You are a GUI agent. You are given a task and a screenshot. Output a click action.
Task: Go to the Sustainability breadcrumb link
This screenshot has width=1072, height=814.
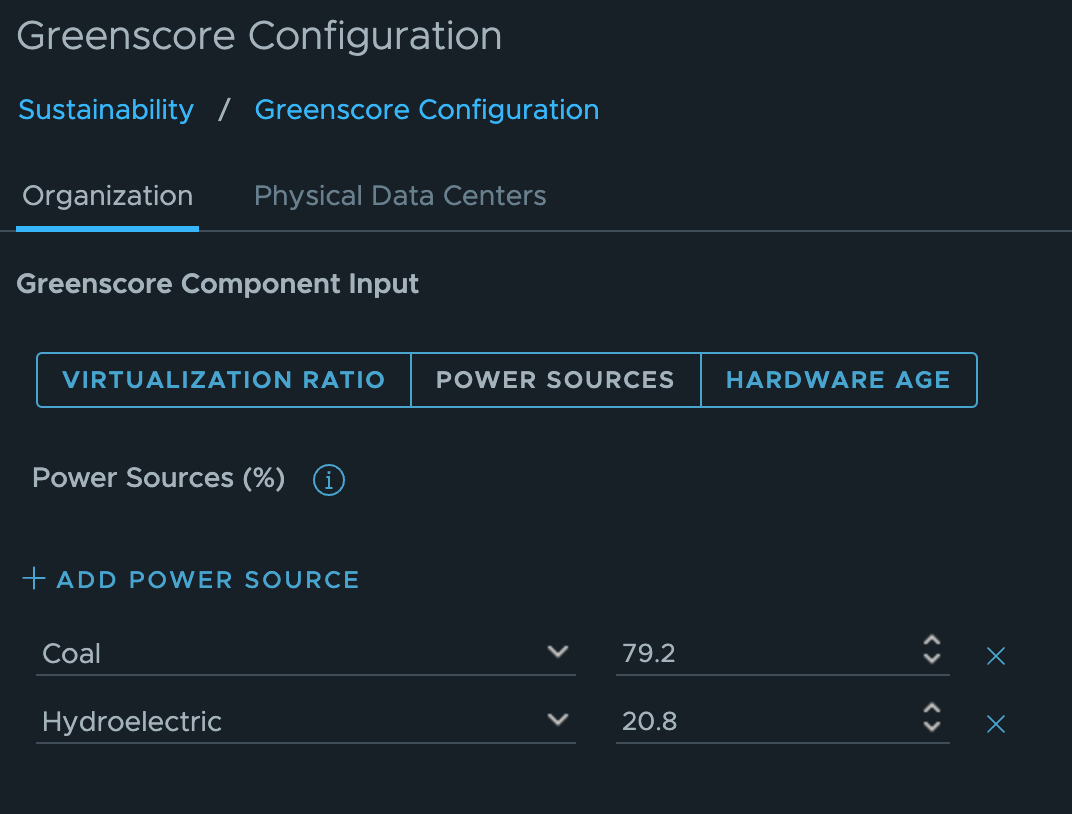[106, 110]
